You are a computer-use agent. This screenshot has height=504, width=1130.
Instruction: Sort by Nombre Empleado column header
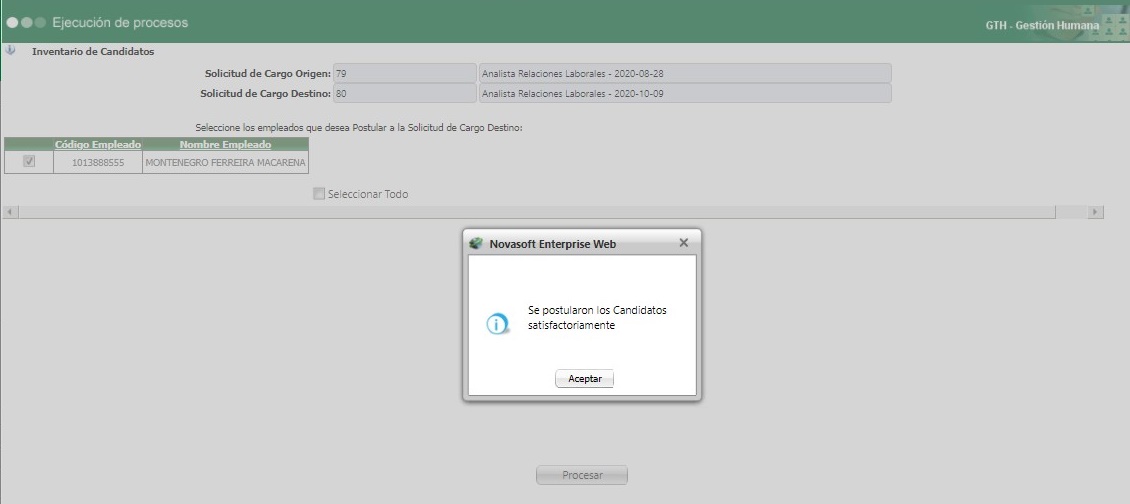[x=226, y=144]
